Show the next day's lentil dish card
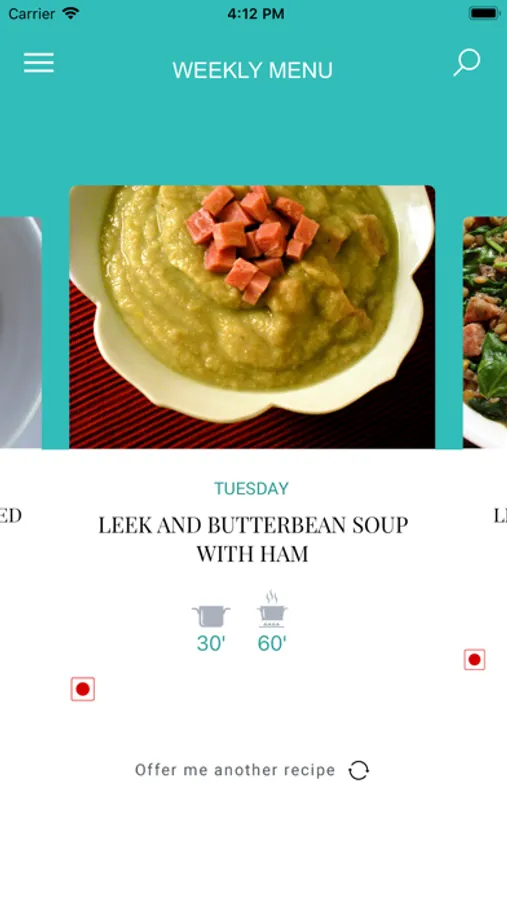This screenshot has height=900, width=507. pos(485,332)
